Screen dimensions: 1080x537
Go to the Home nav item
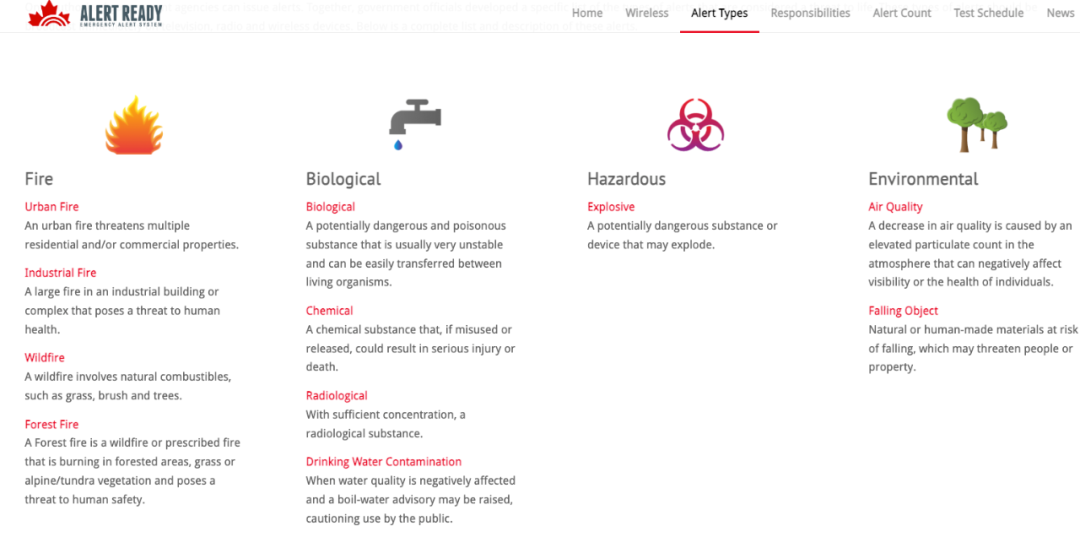(x=587, y=13)
